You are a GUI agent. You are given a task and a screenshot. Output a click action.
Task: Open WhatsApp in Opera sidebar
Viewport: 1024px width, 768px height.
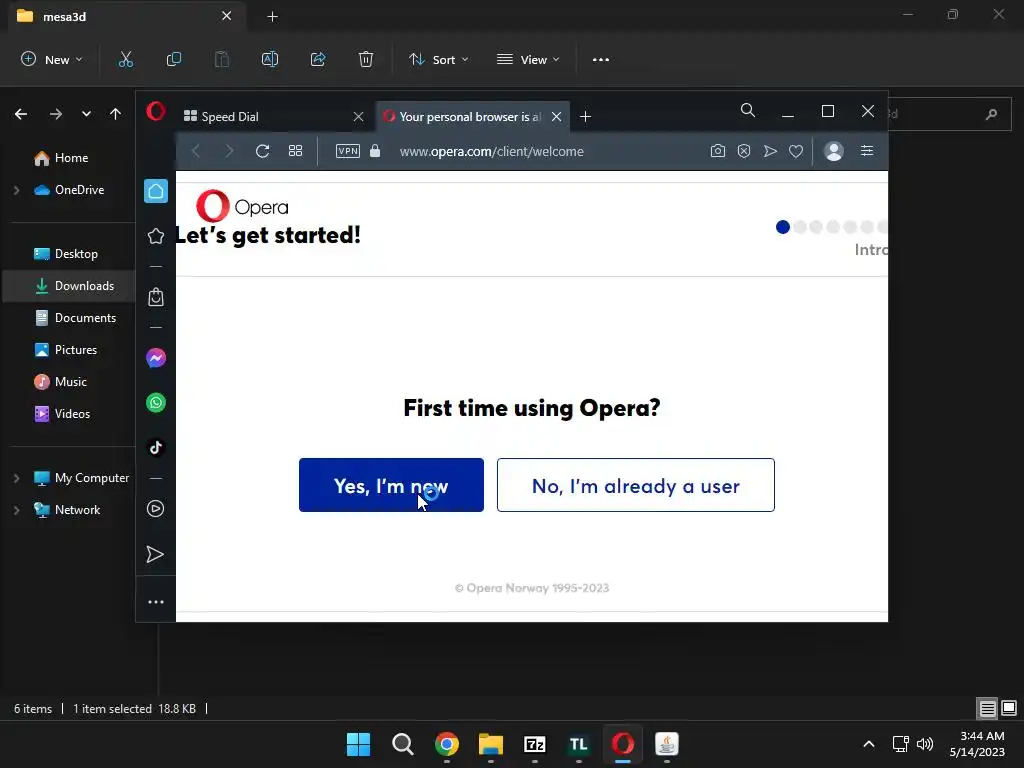(155, 402)
